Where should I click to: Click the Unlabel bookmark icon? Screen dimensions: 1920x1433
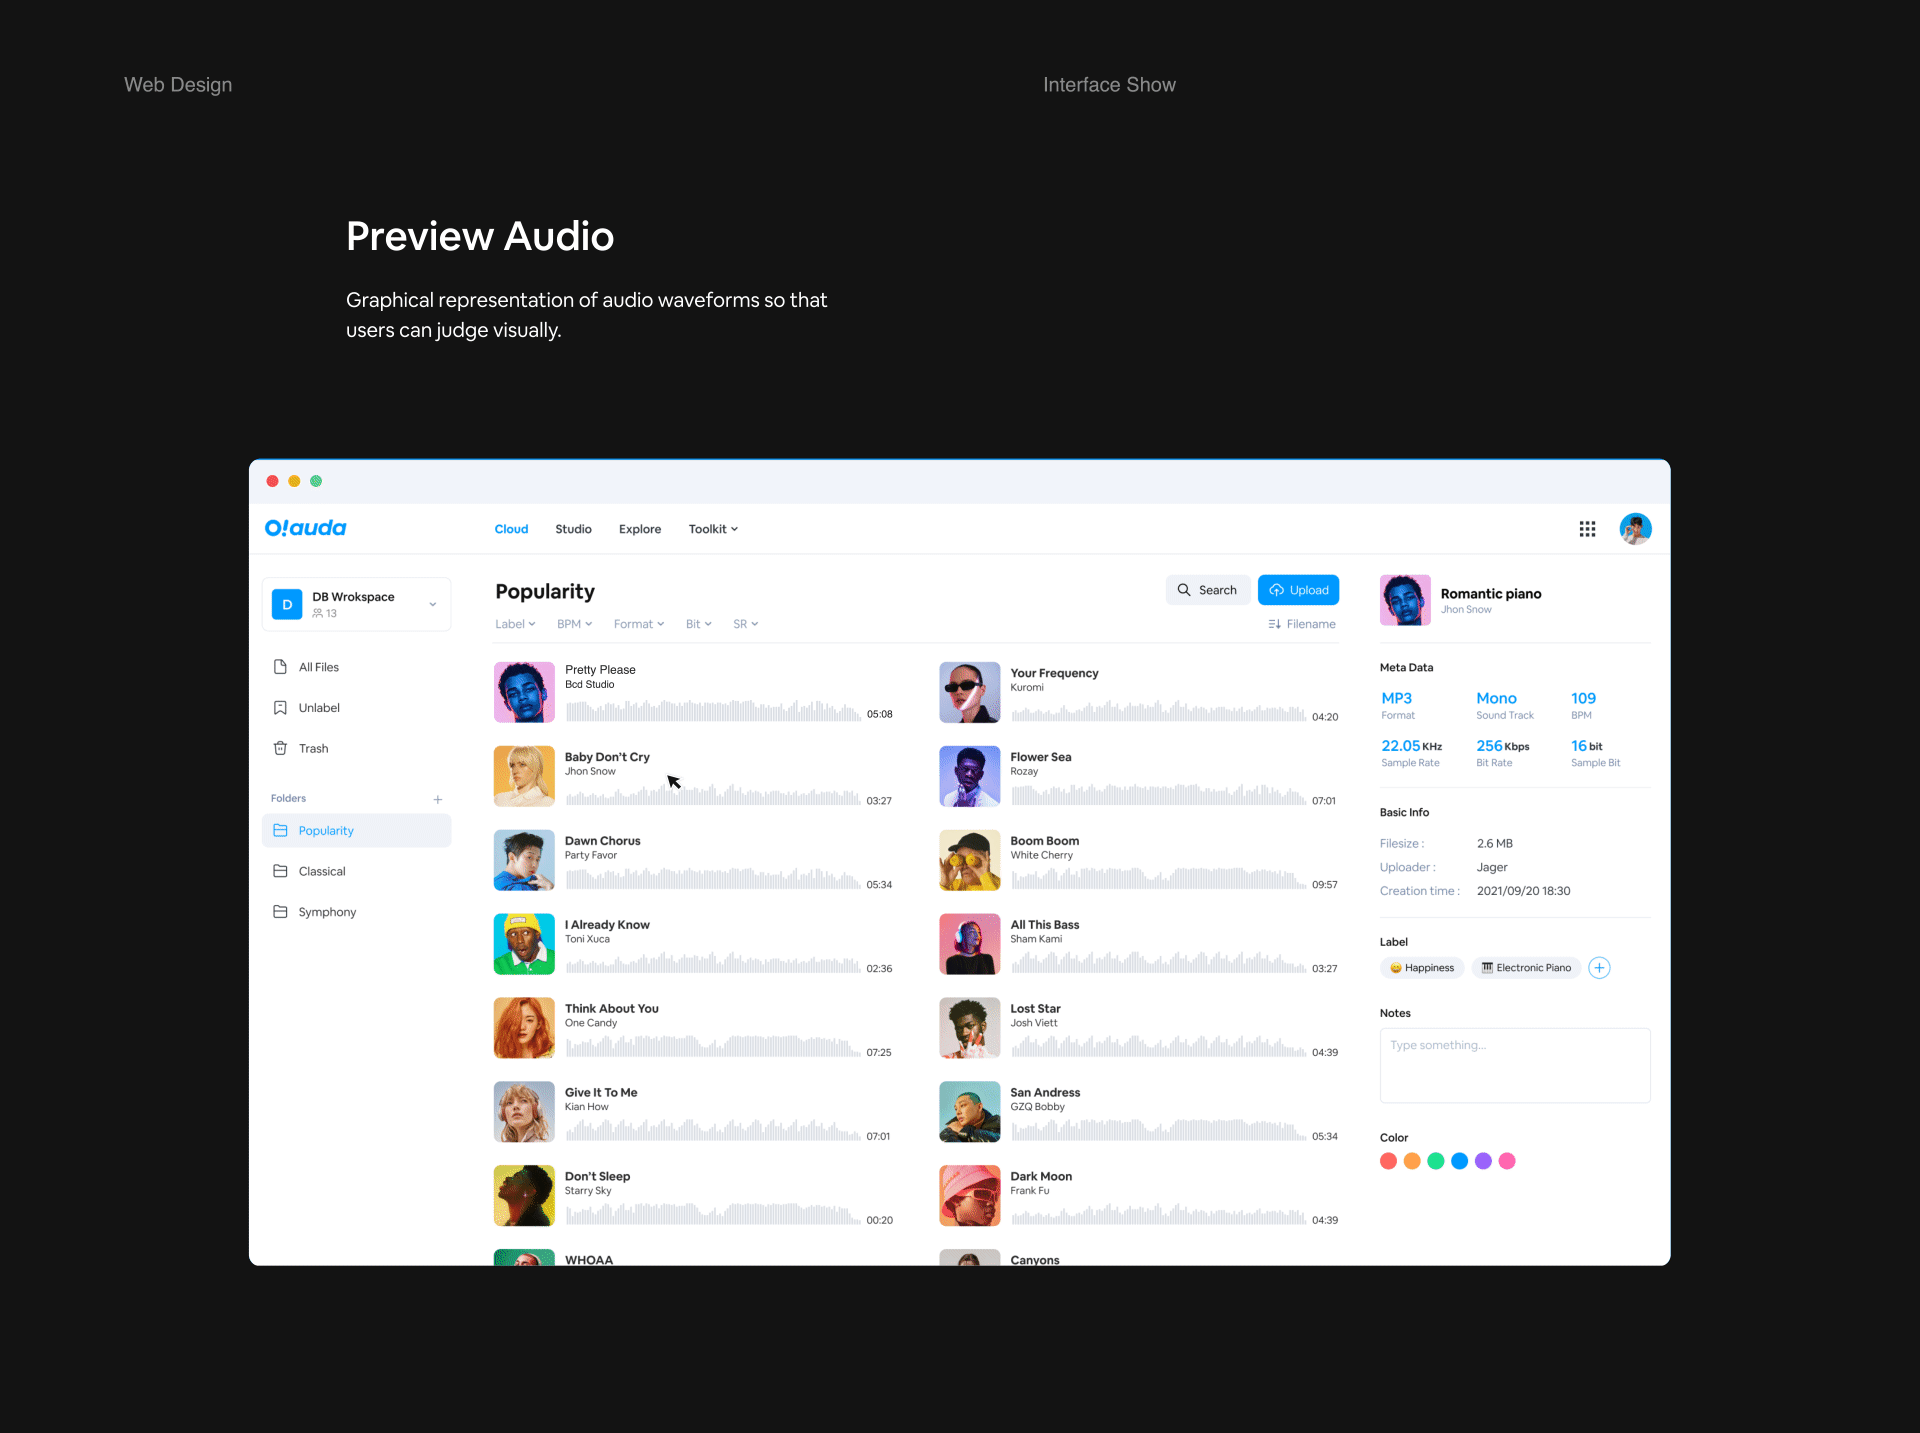[x=280, y=708]
